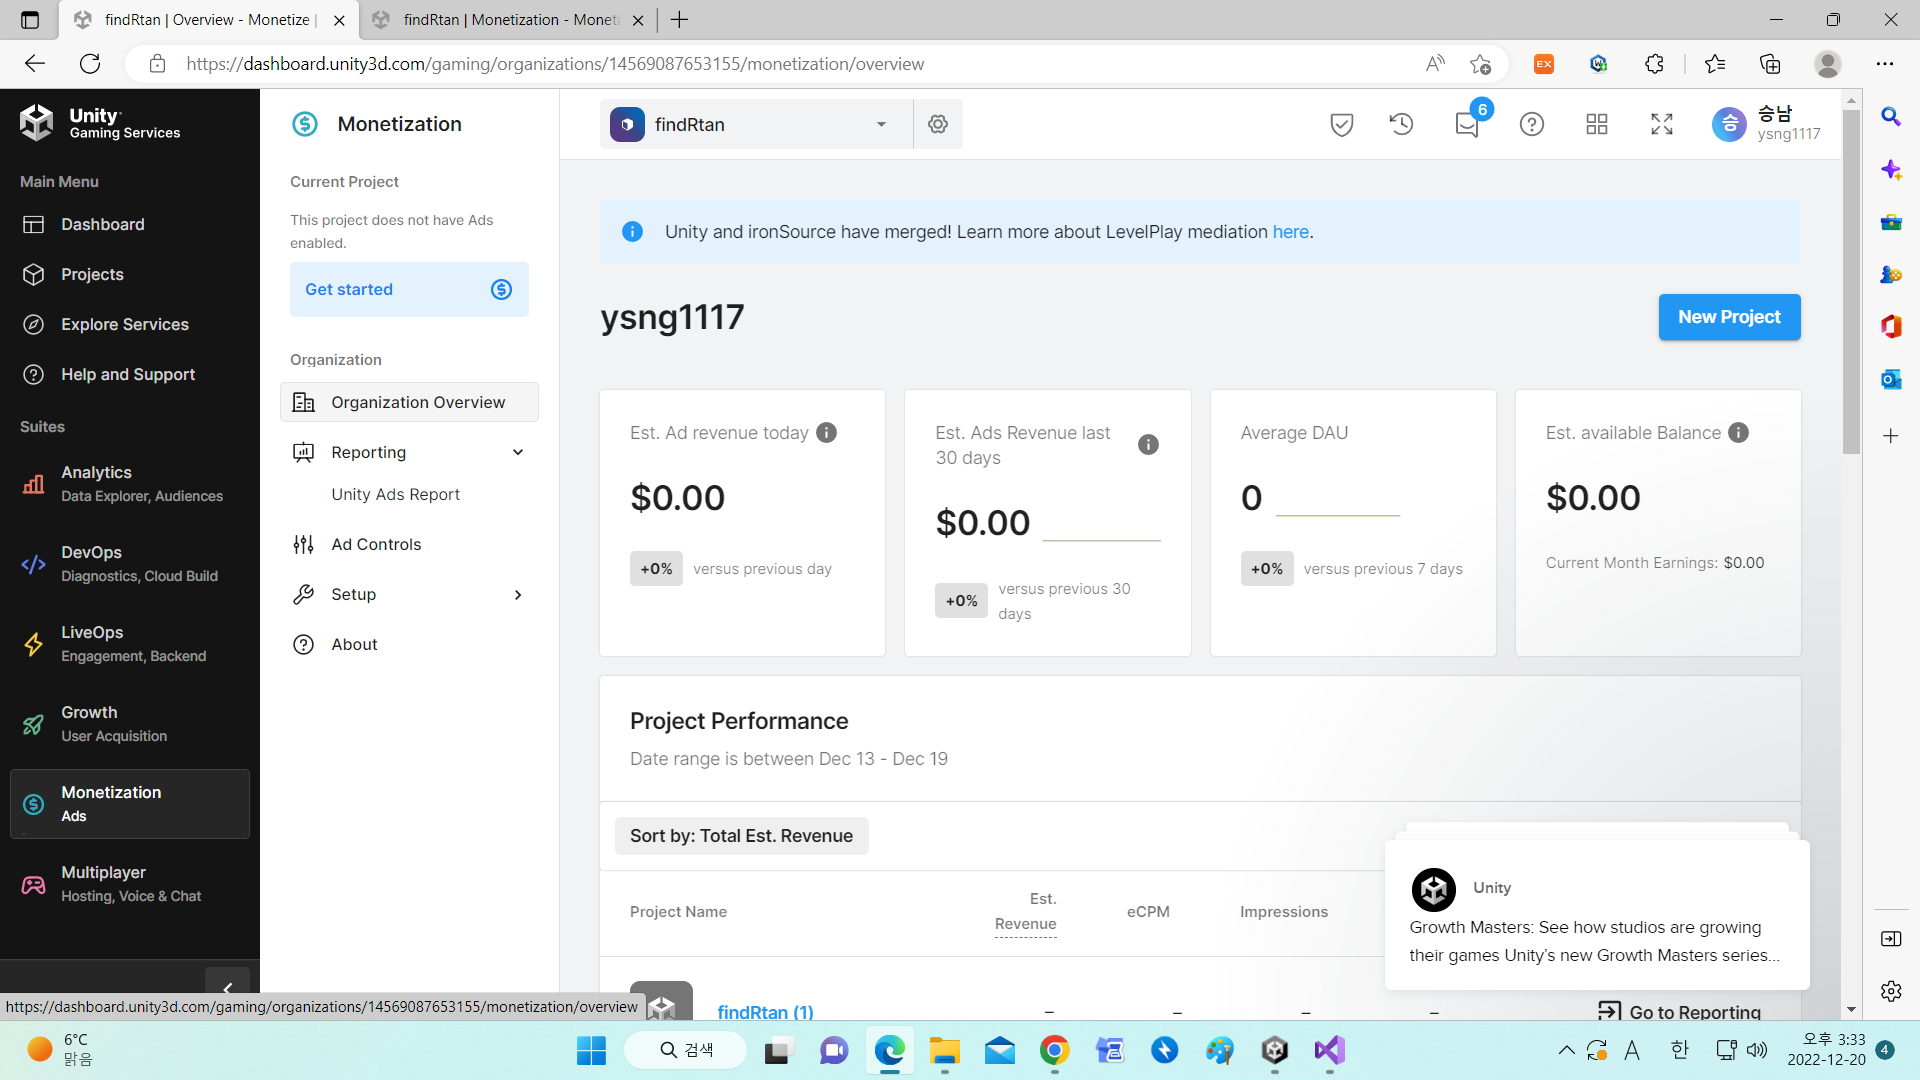Image resolution: width=1920 pixels, height=1080 pixels.
Task: Click the Est. Revenue column header
Action: coord(1025,911)
